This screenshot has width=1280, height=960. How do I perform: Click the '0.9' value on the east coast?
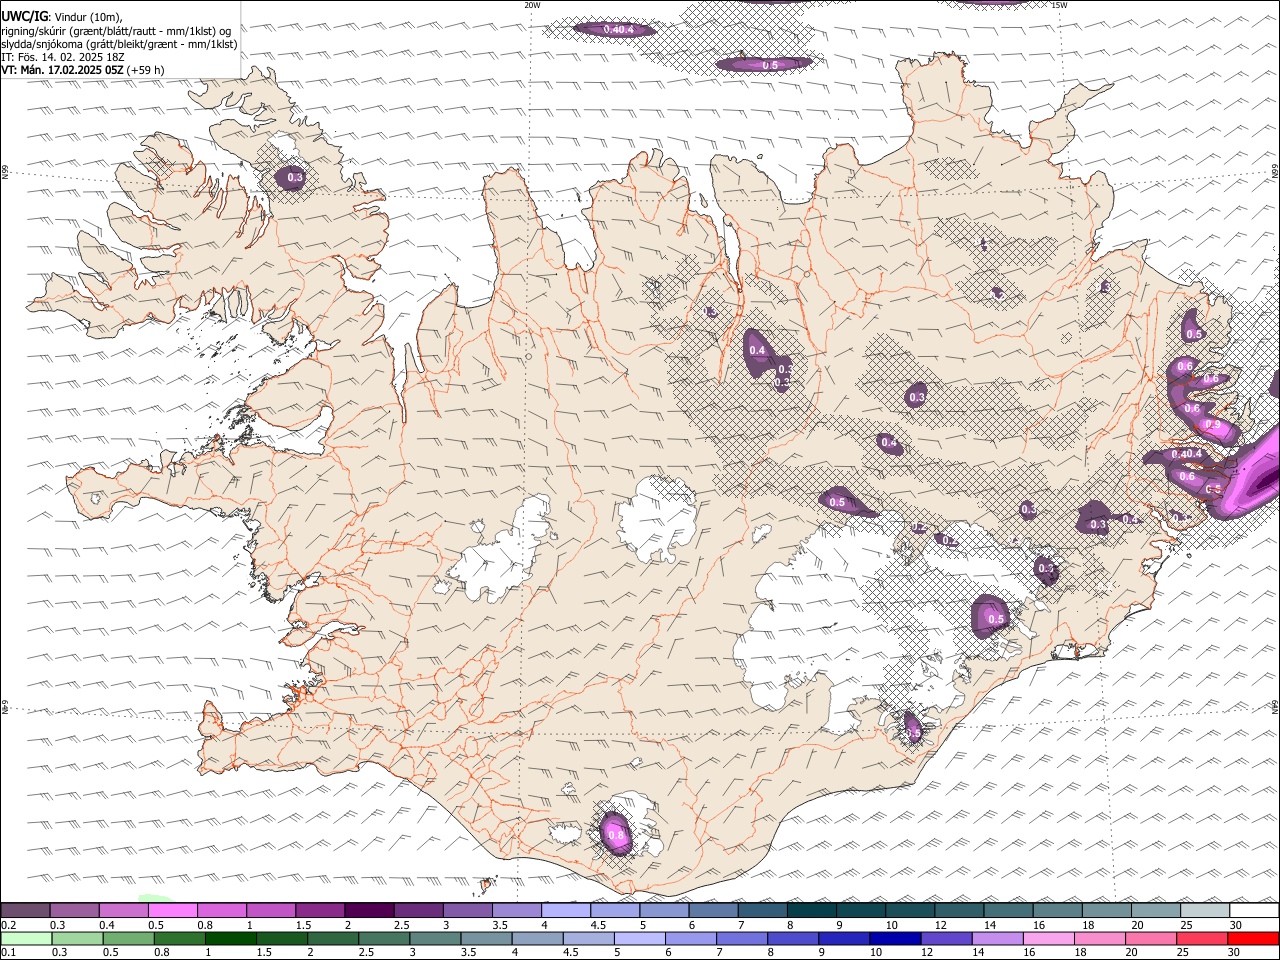pyautogui.click(x=1213, y=425)
